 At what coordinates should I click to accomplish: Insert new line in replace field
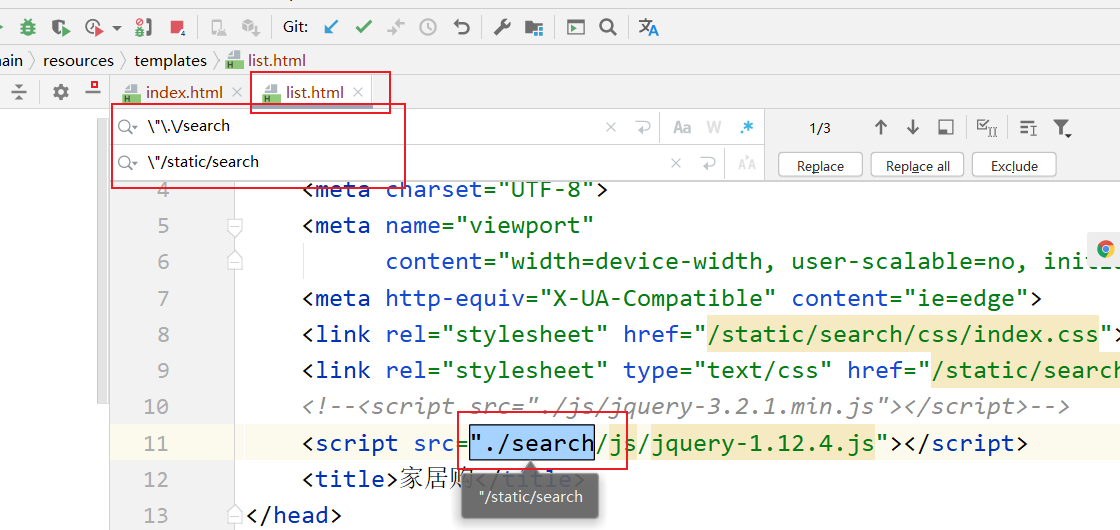708,163
